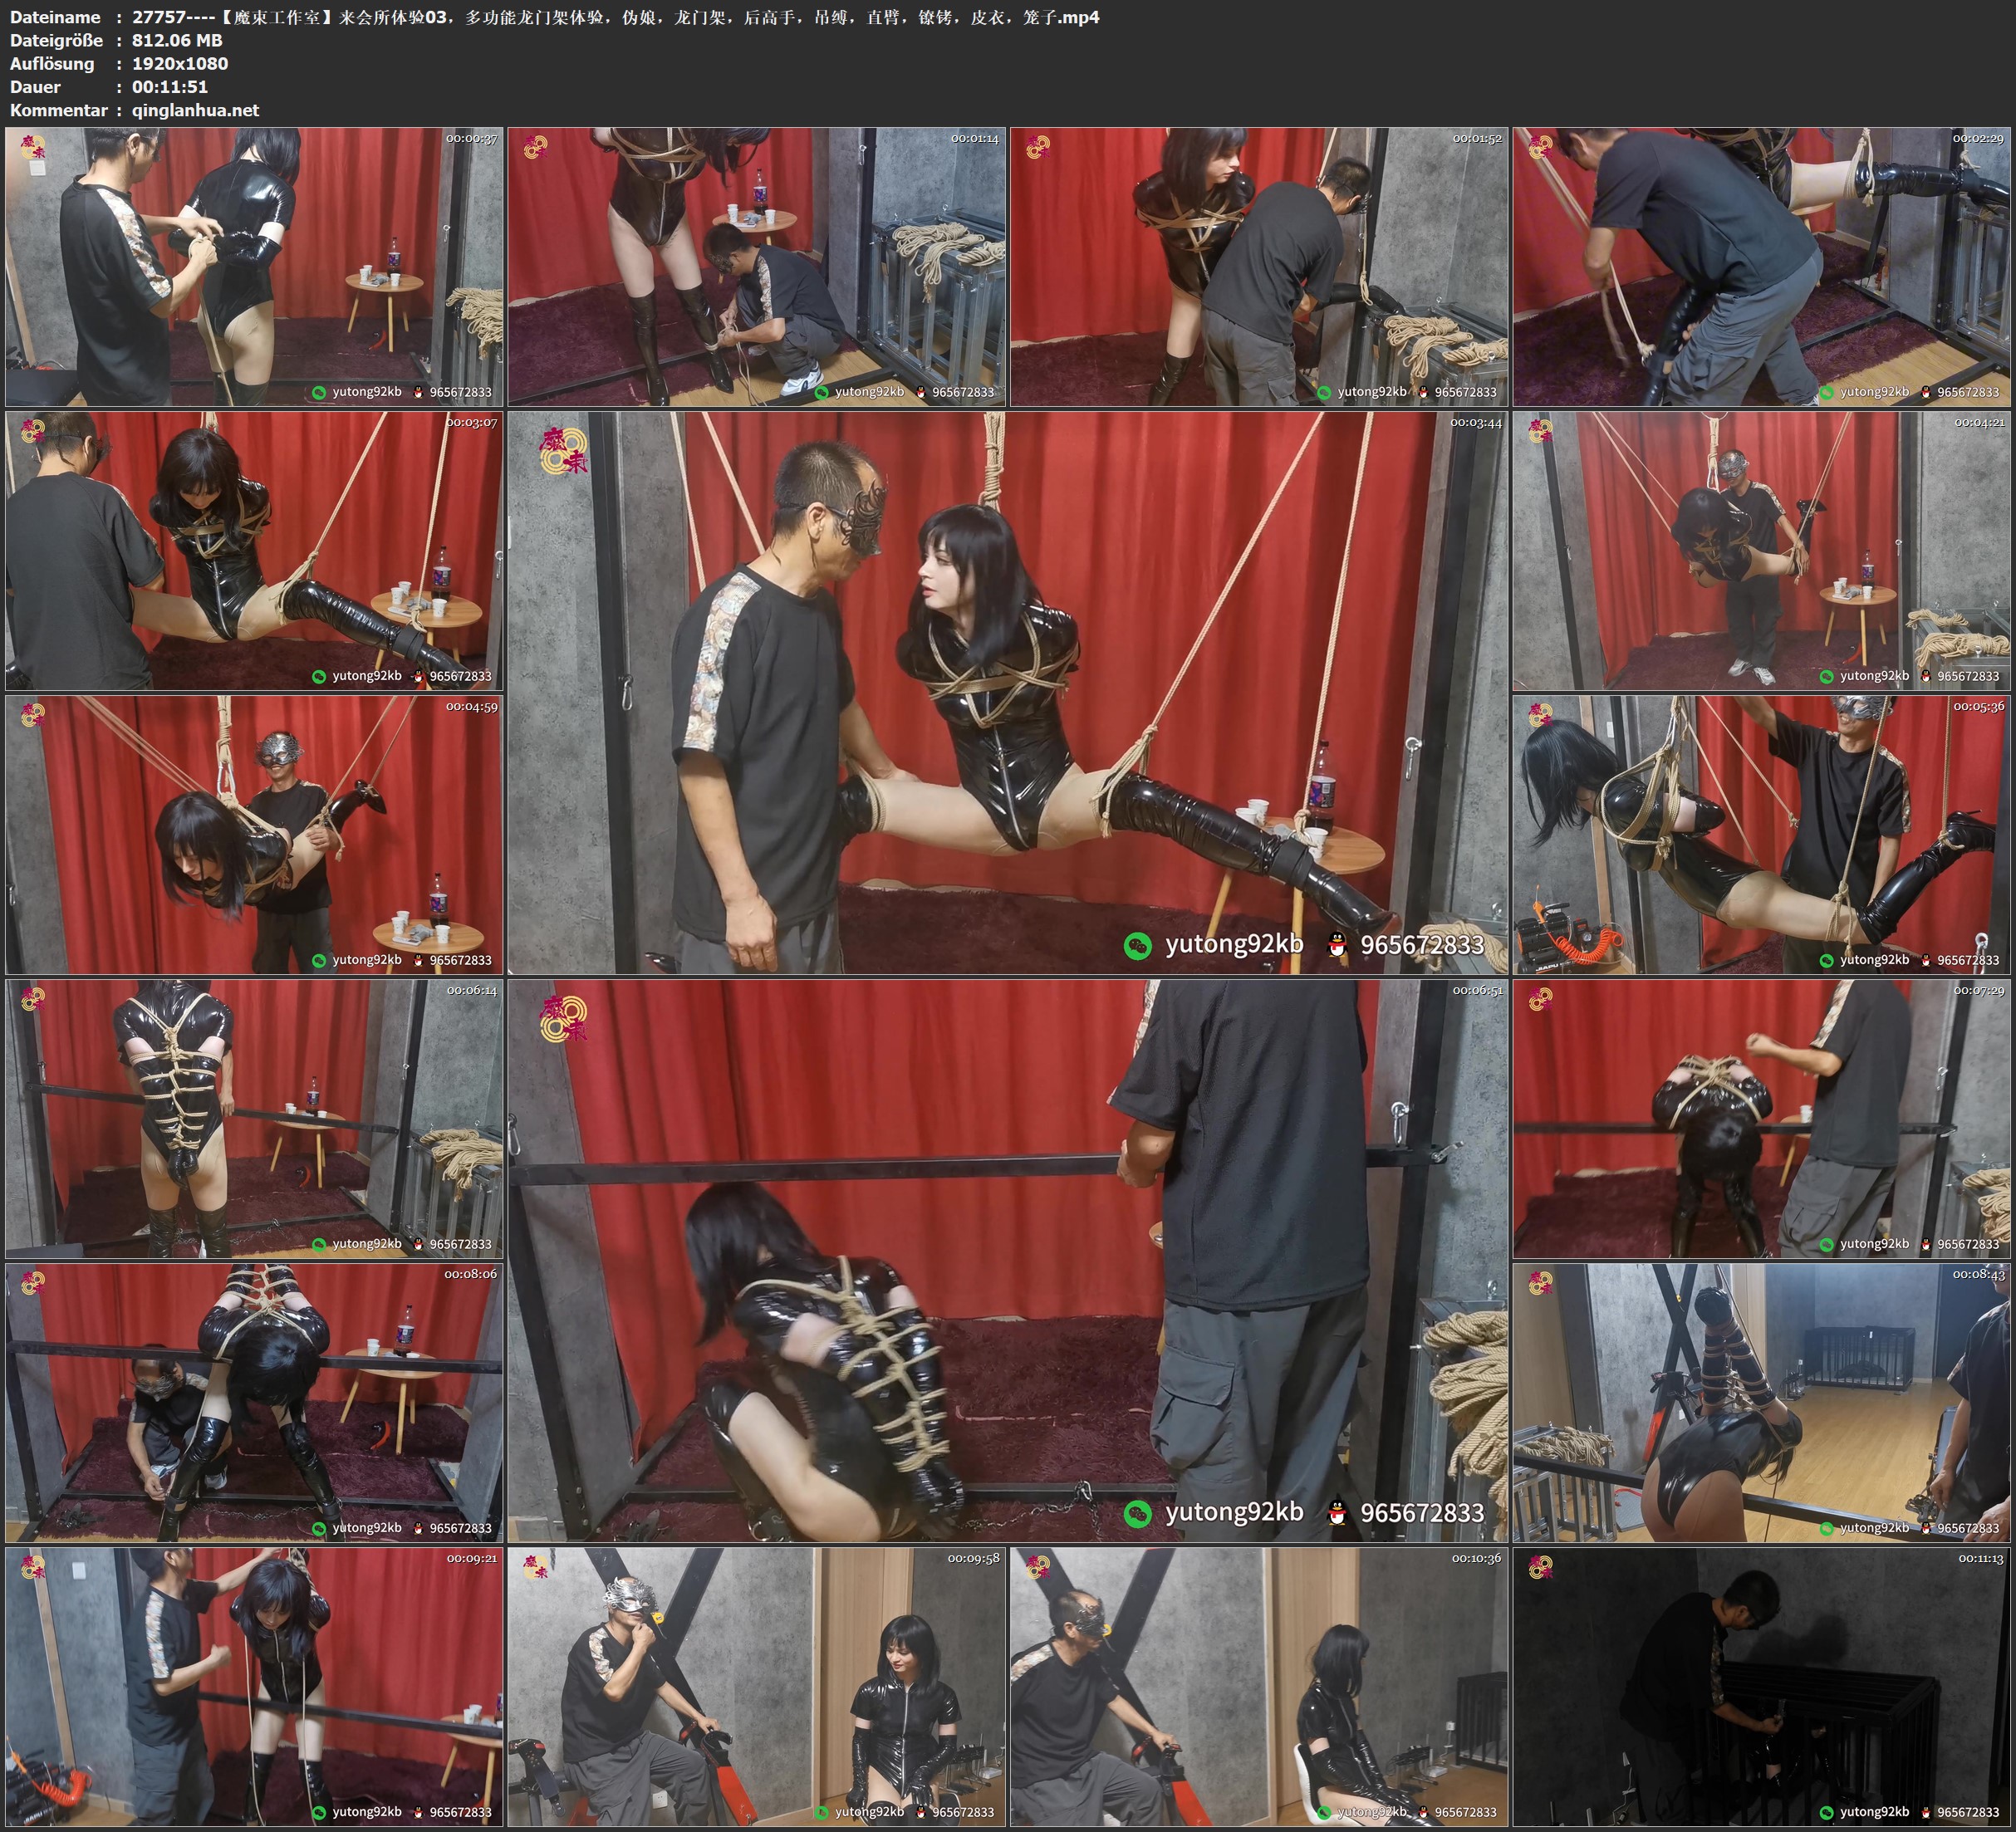This screenshot has width=2016, height=1832.
Task: Click the 00:05:36 timestamp label
Action: (x=1978, y=707)
